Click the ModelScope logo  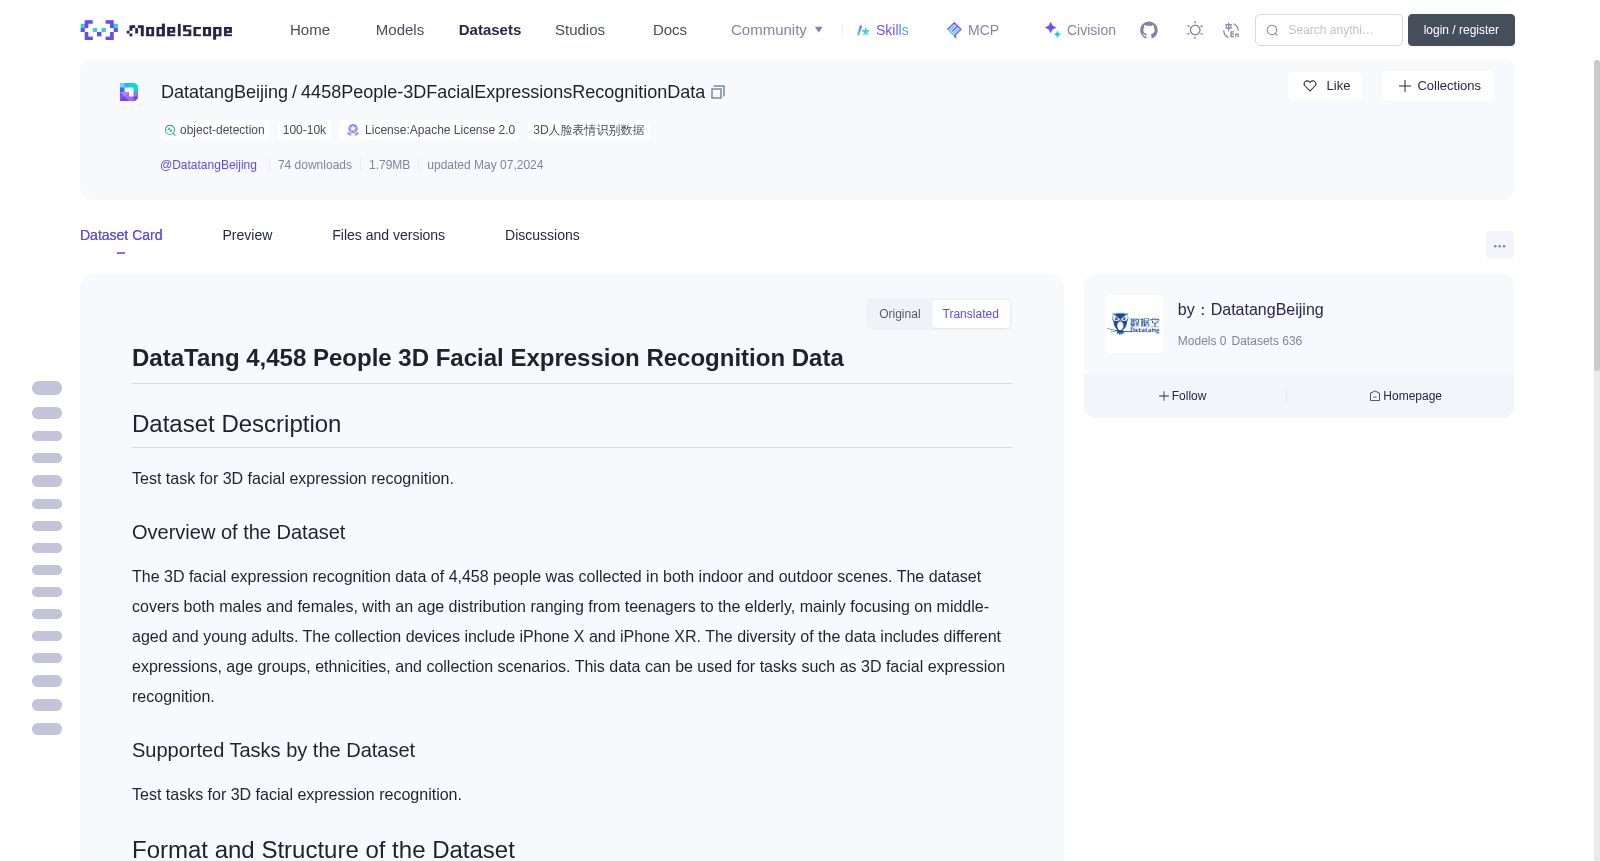tap(157, 30)
